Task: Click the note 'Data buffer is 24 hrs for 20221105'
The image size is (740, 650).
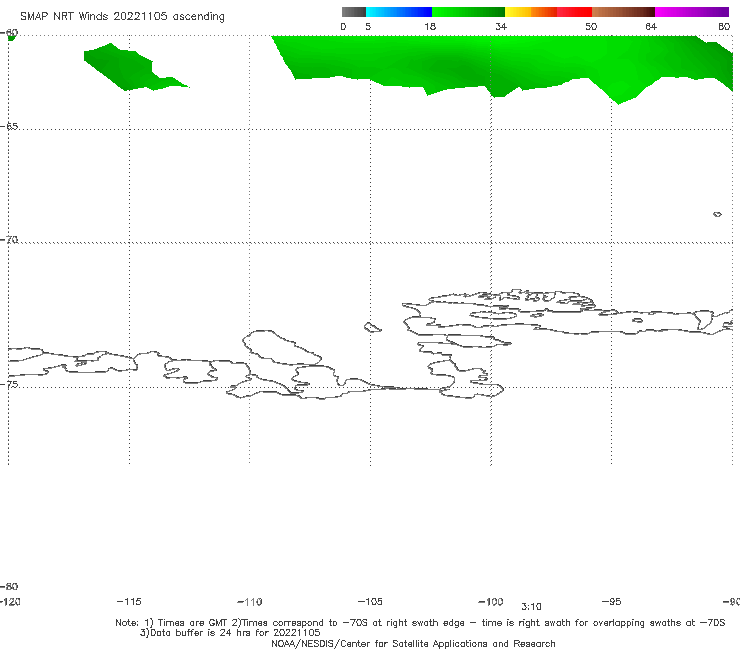Action: (230, 633)
